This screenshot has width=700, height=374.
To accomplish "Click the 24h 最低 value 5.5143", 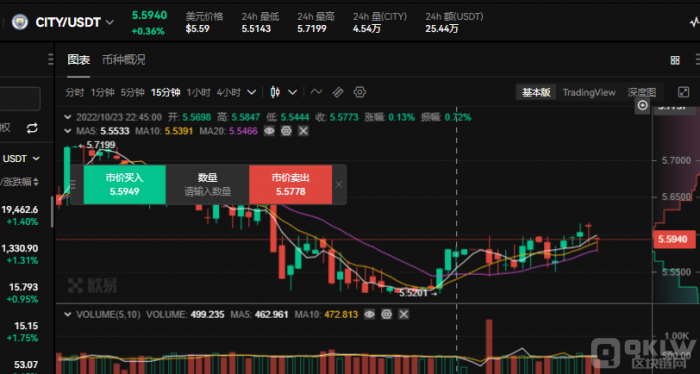I will (256, 29).
